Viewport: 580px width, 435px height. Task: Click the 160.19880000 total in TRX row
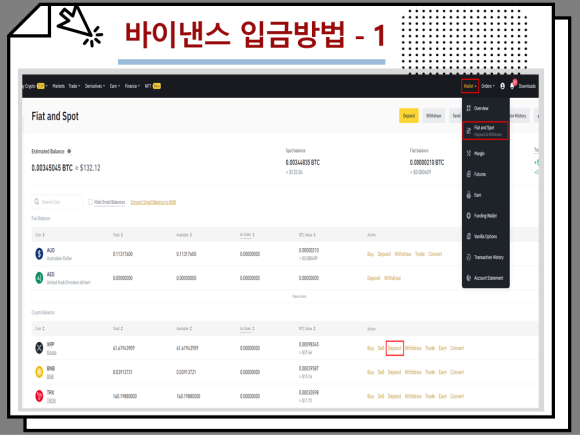(x=125, y=396)
